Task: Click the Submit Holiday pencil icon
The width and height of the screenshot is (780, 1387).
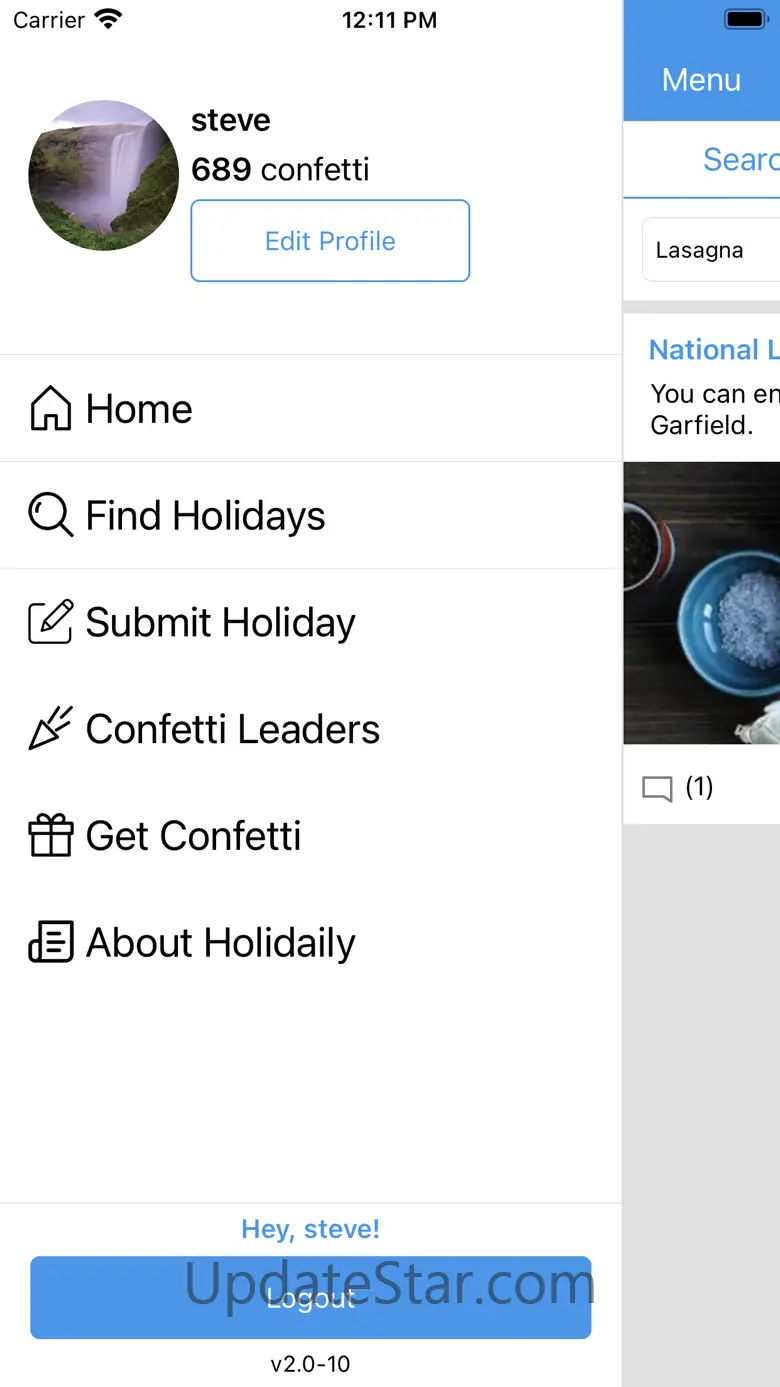Action: click(51, 623)
